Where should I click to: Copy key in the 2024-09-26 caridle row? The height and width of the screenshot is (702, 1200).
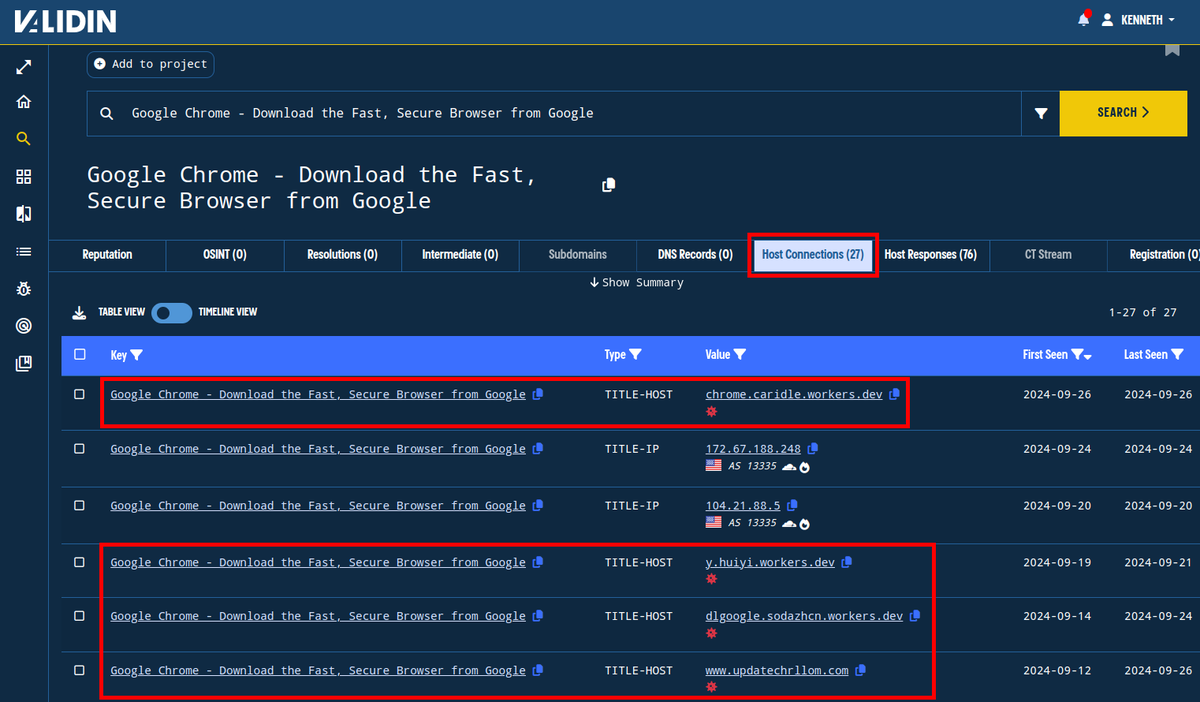(538, 394)
